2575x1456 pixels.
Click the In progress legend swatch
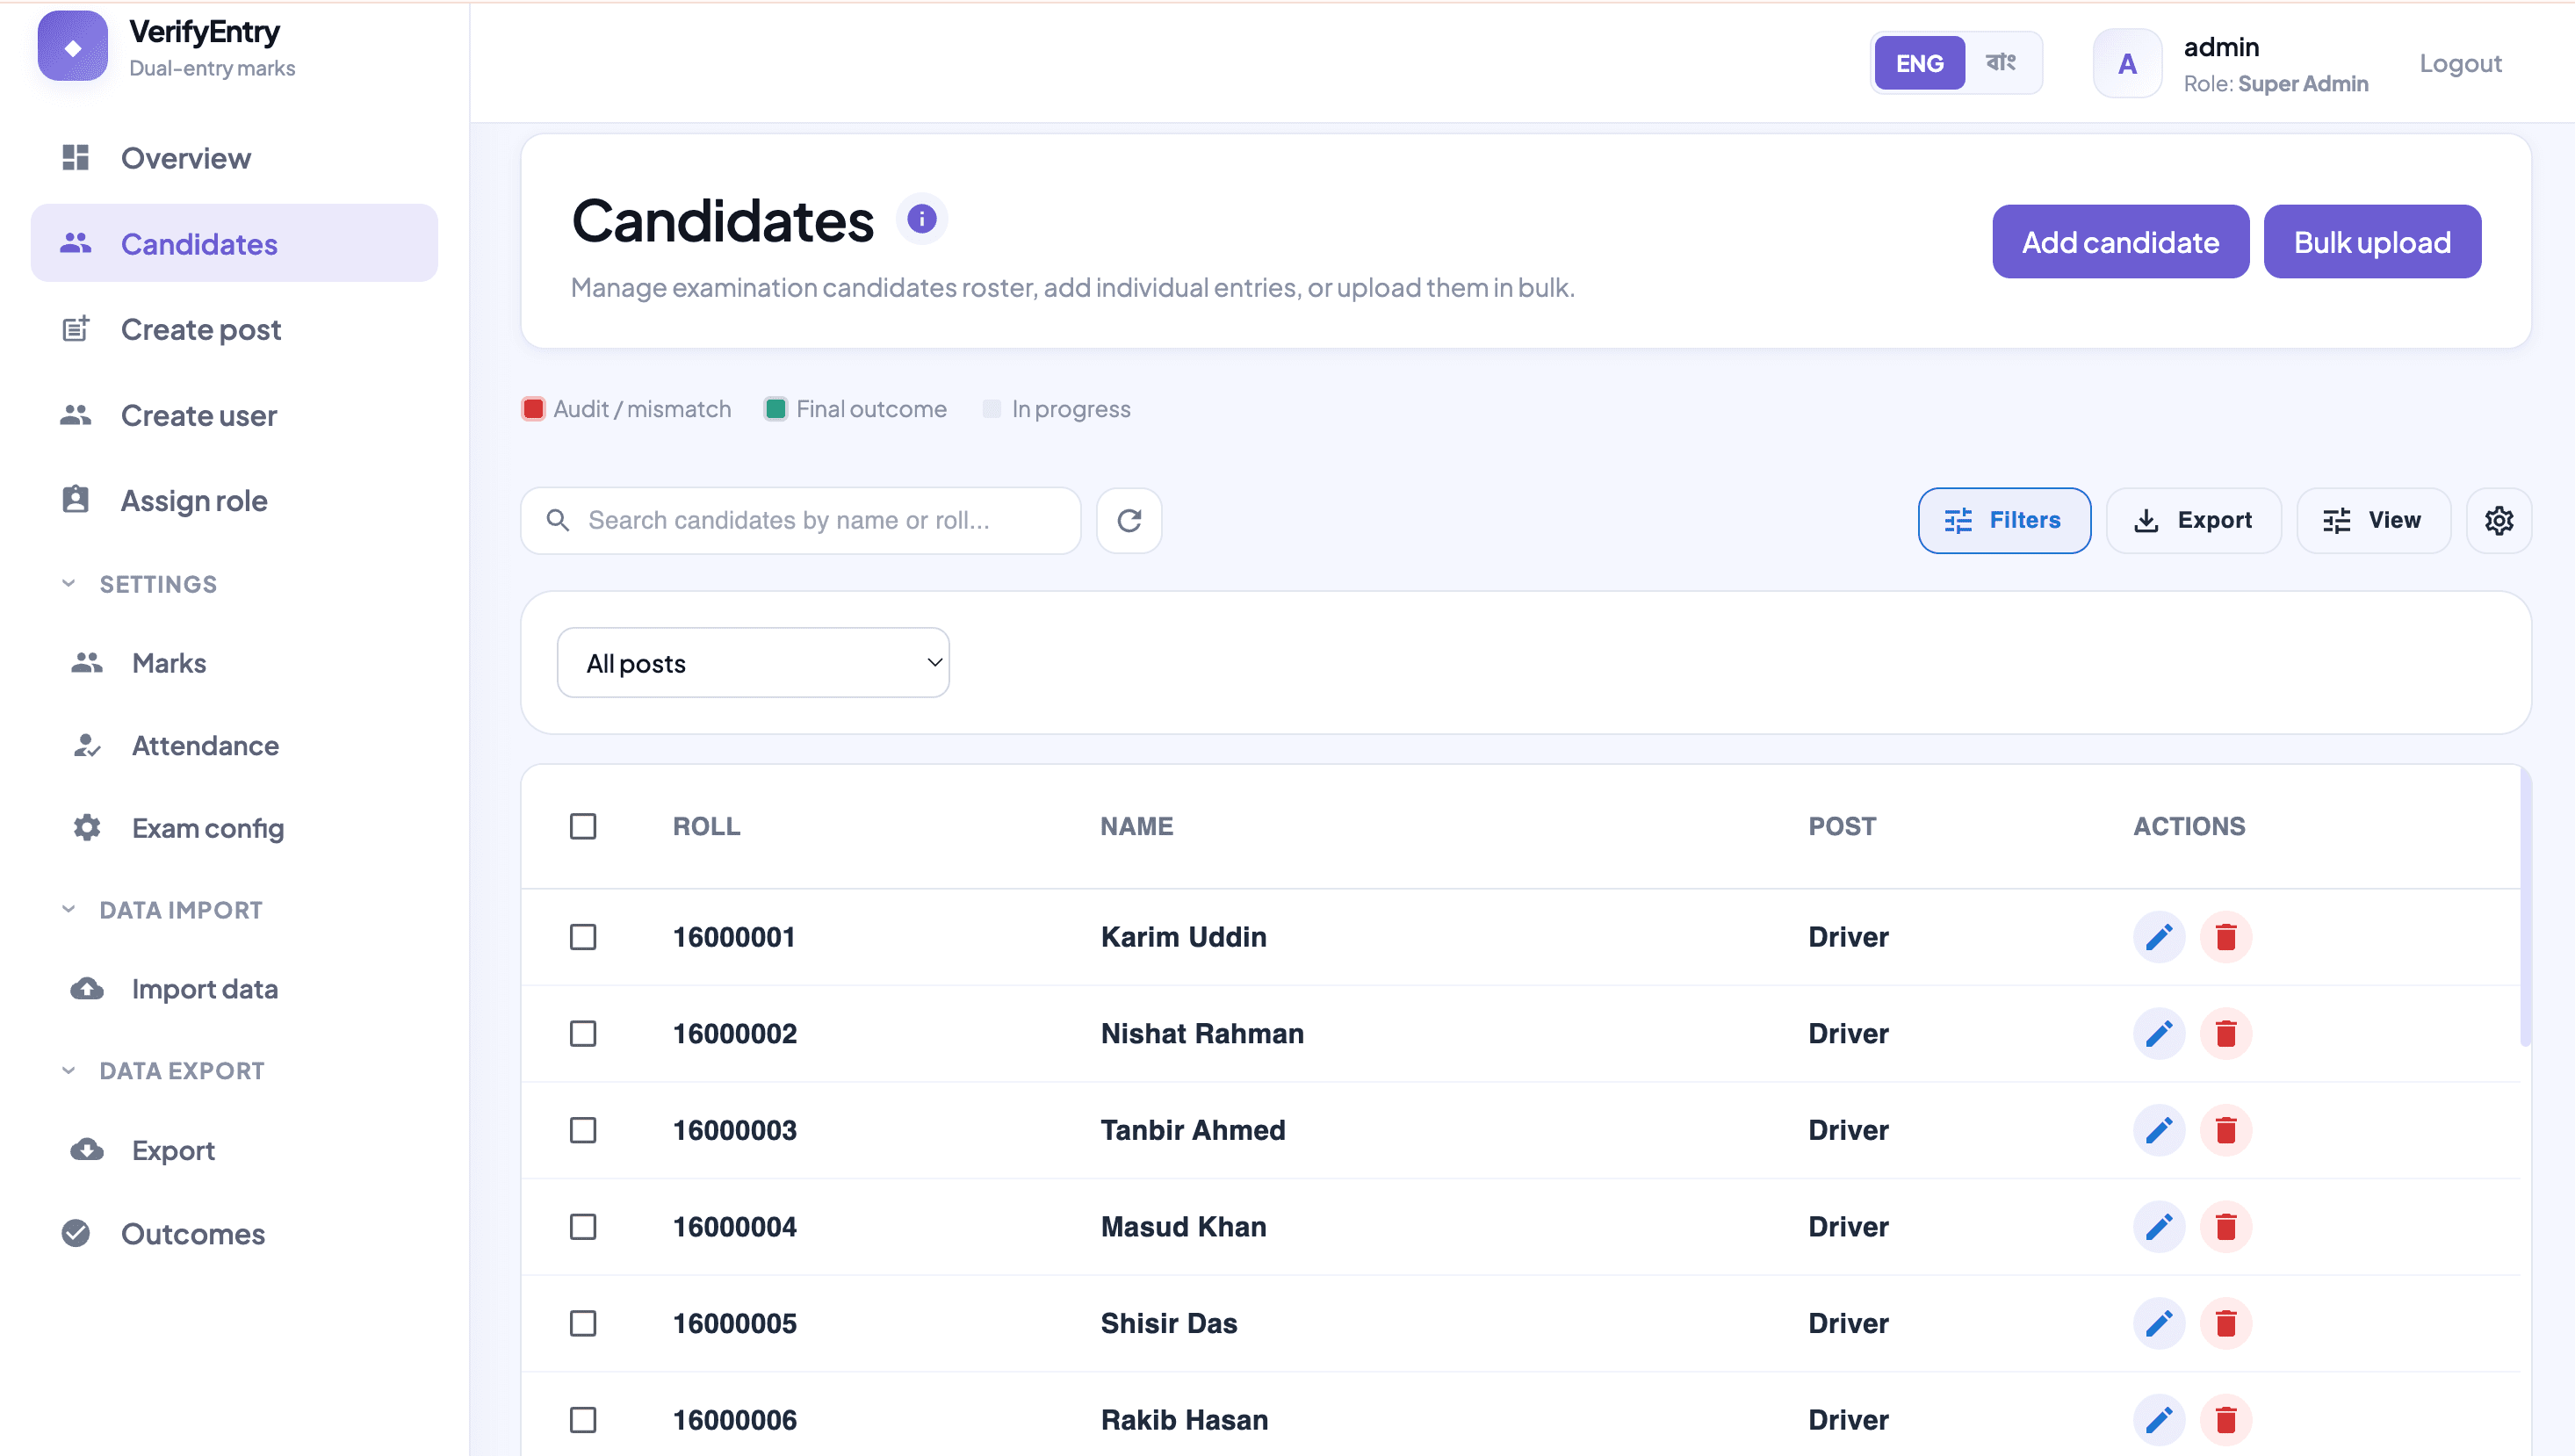point(991,409)
